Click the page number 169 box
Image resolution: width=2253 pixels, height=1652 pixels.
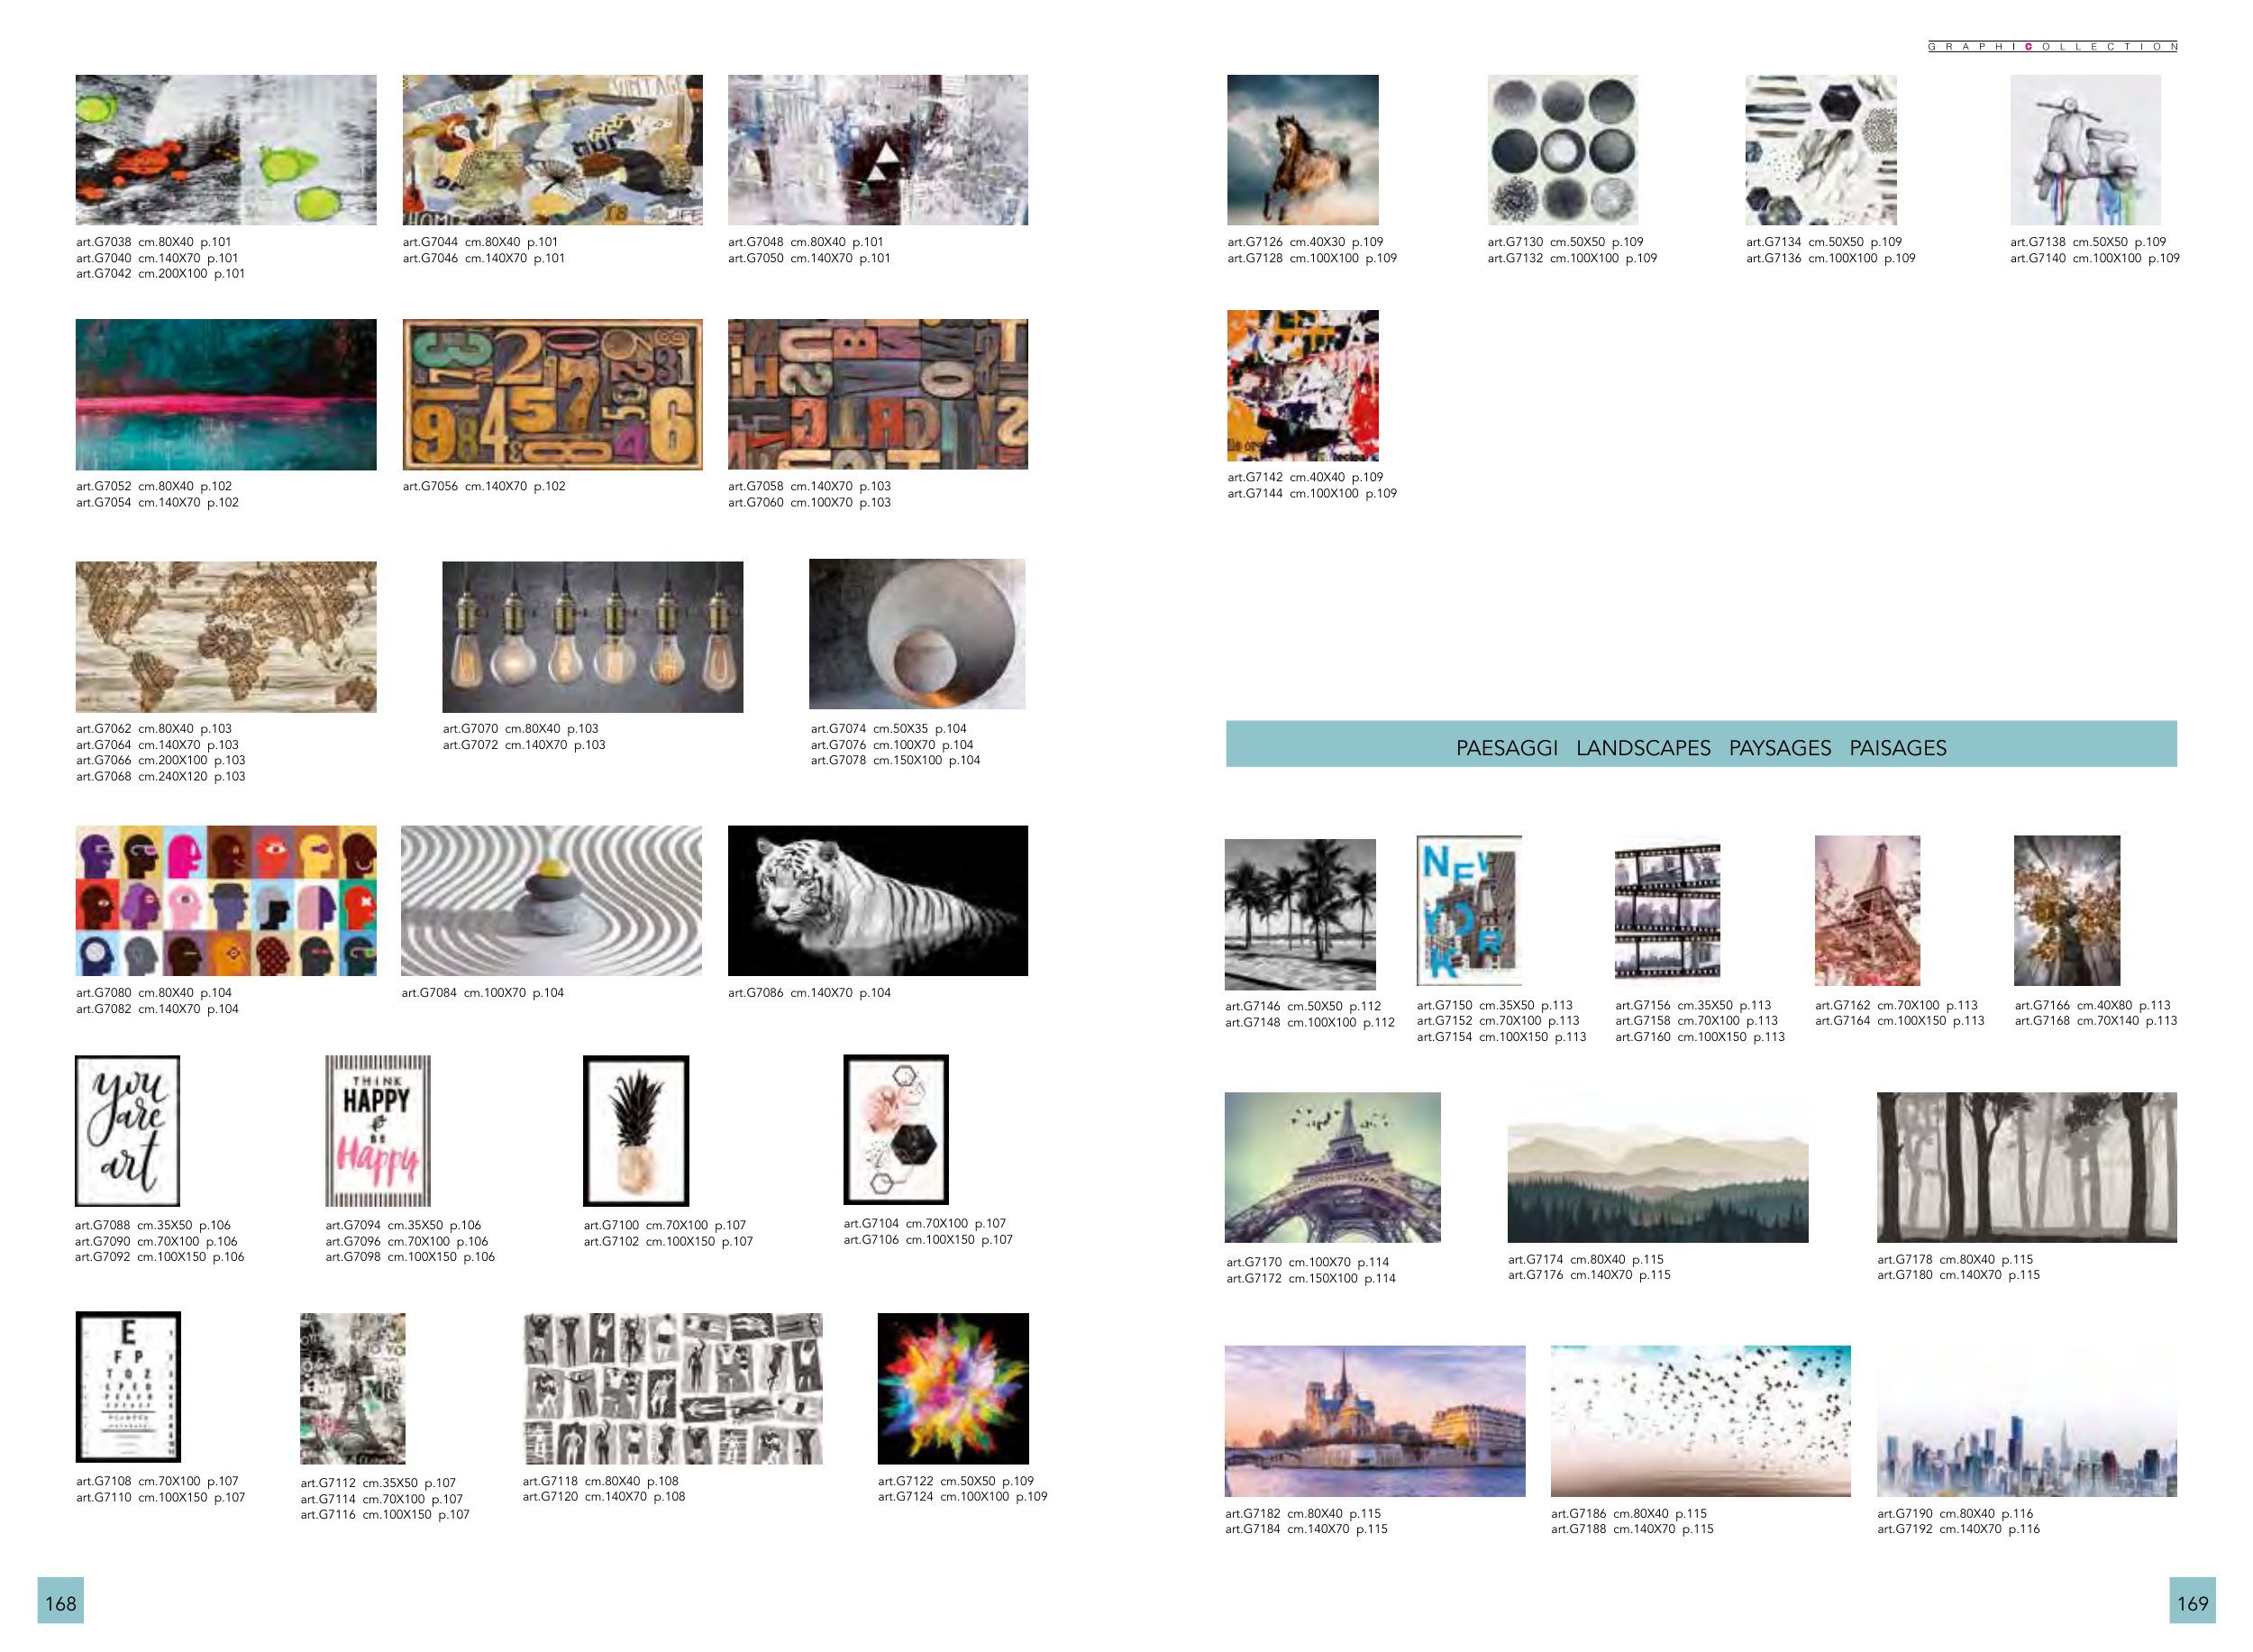click(2191, 1601)
